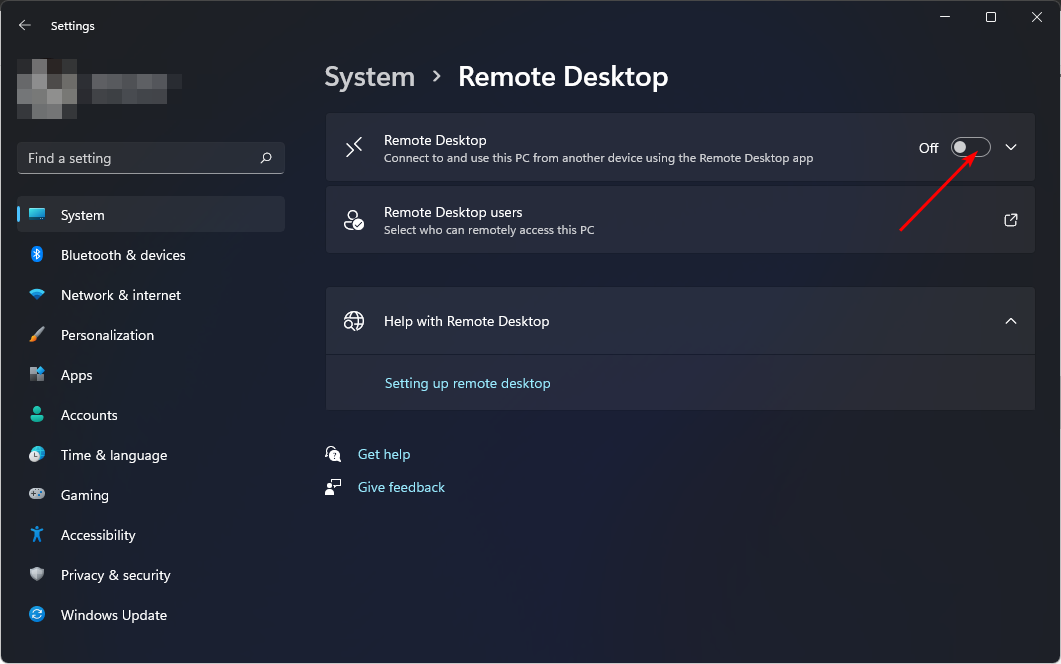Click the search magnifier icon
The width and height of the screenshot is (1061, 664).
click(x=266, y=158)
